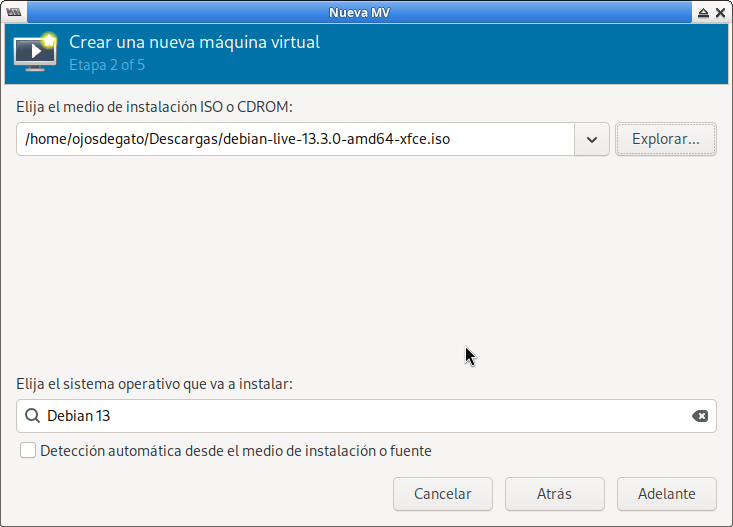The width and height of the screenshot is (733, 527).
Task: Clear the Debian 13 operating system entry
Action: (x=700, y=416)
